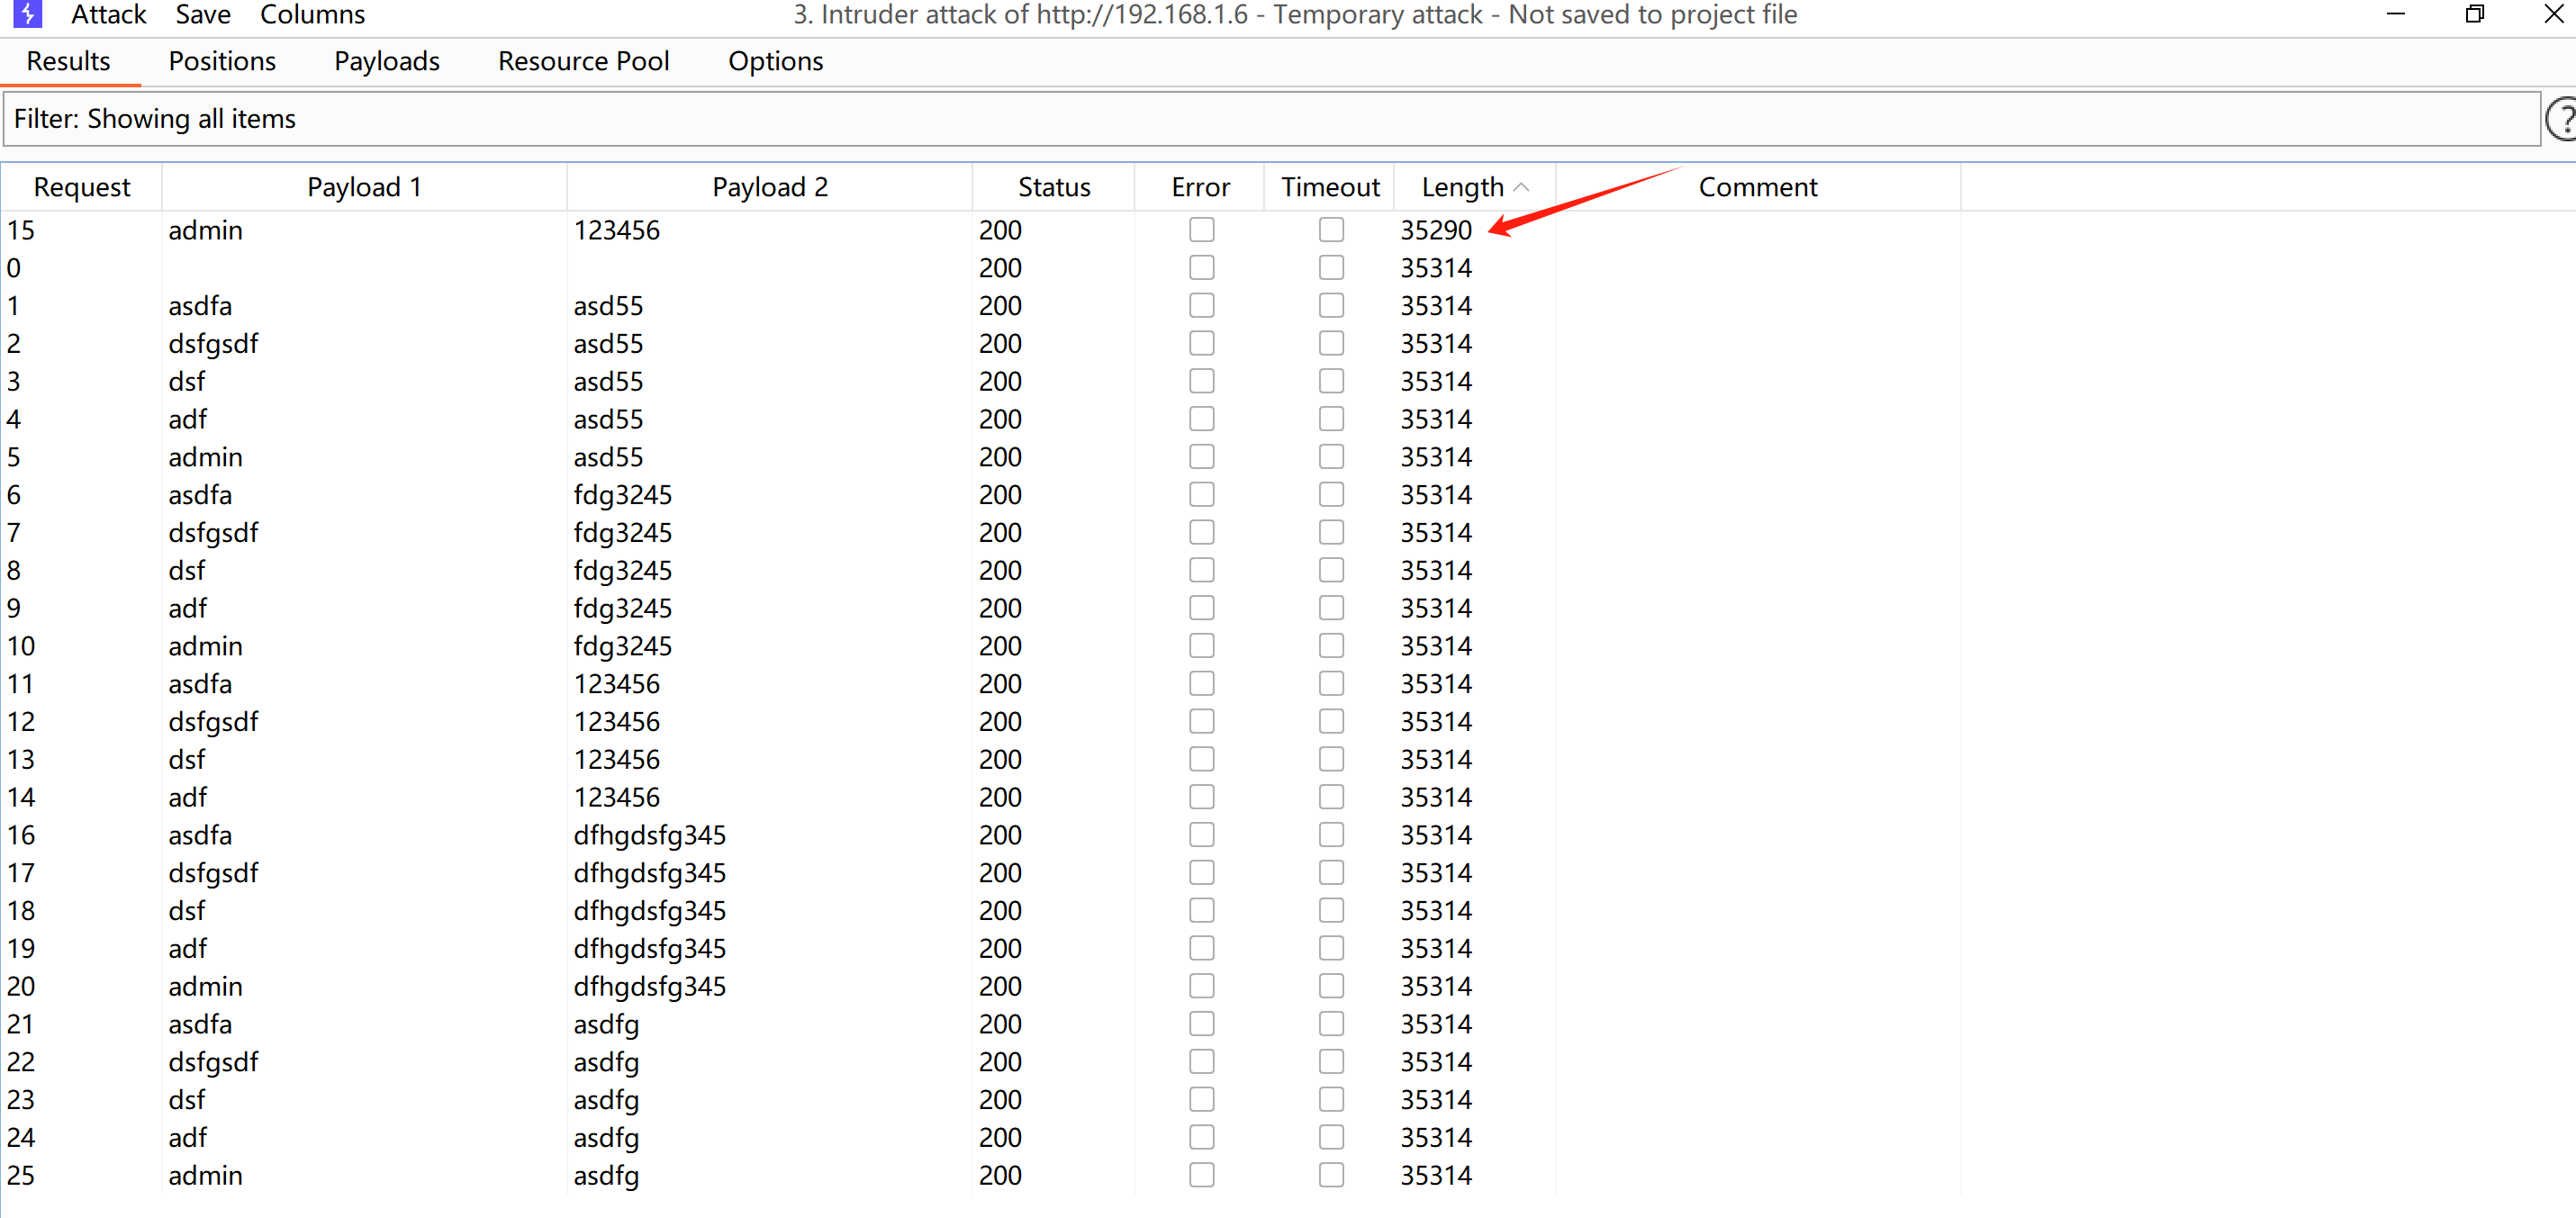Open the Columns menu
The width and height of the screenshot is (2576, 1218).
312,15
